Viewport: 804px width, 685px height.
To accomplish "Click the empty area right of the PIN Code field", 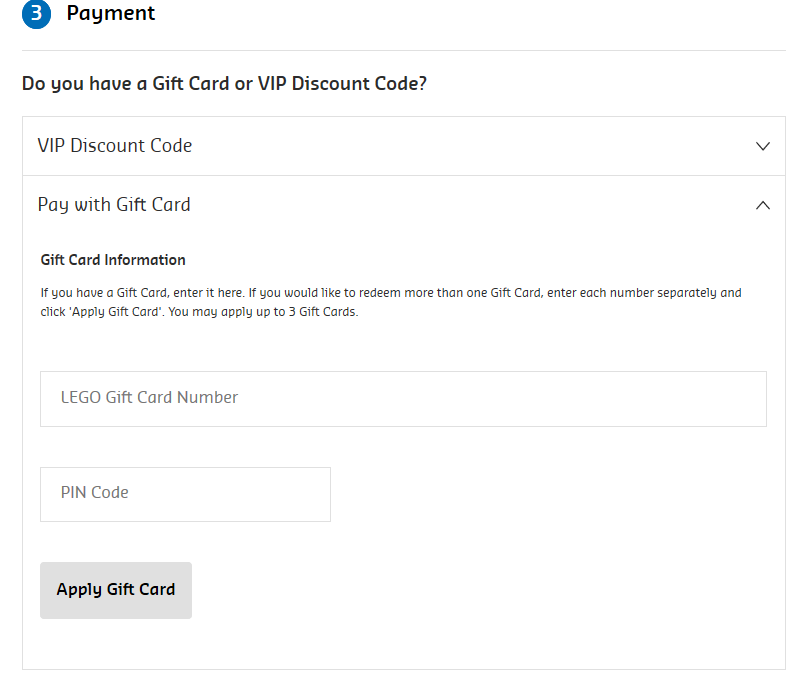I will [548, 494].
